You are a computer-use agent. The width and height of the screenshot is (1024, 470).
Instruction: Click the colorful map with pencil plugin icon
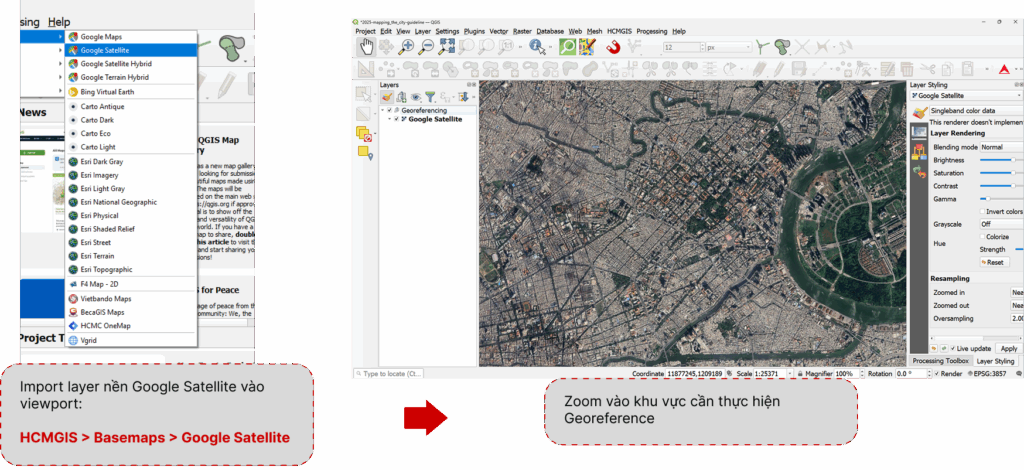pos(587,47)
